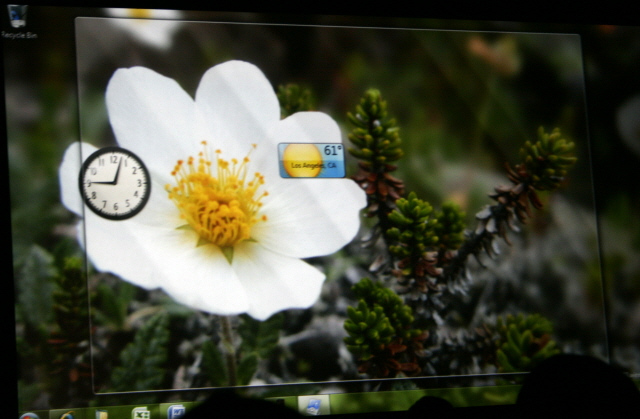This screenshot has width=640, height=419.
Task: Open the Los Angeles weather gadget
Action: (x=312, y=160)
